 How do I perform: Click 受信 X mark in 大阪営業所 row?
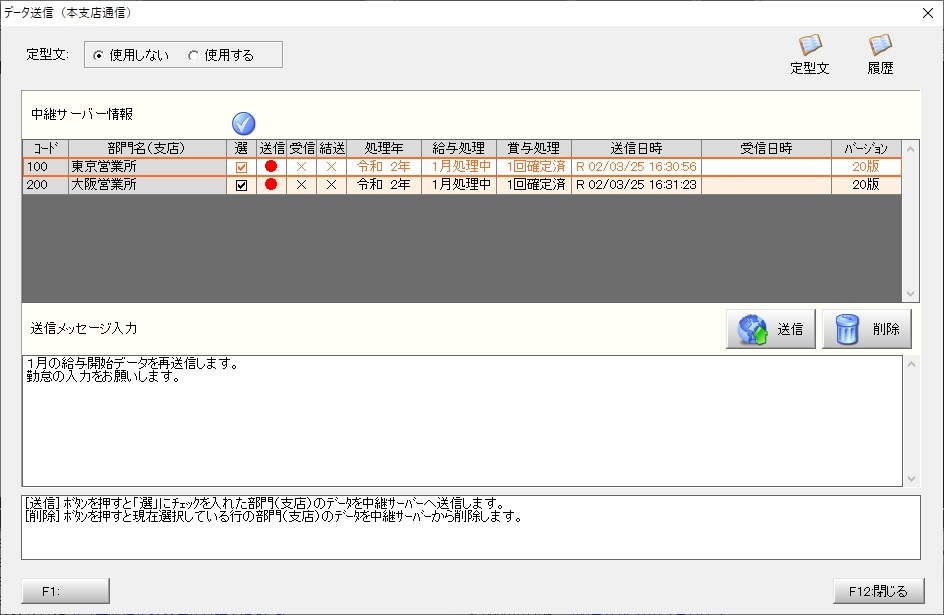[x=302, y=185]
